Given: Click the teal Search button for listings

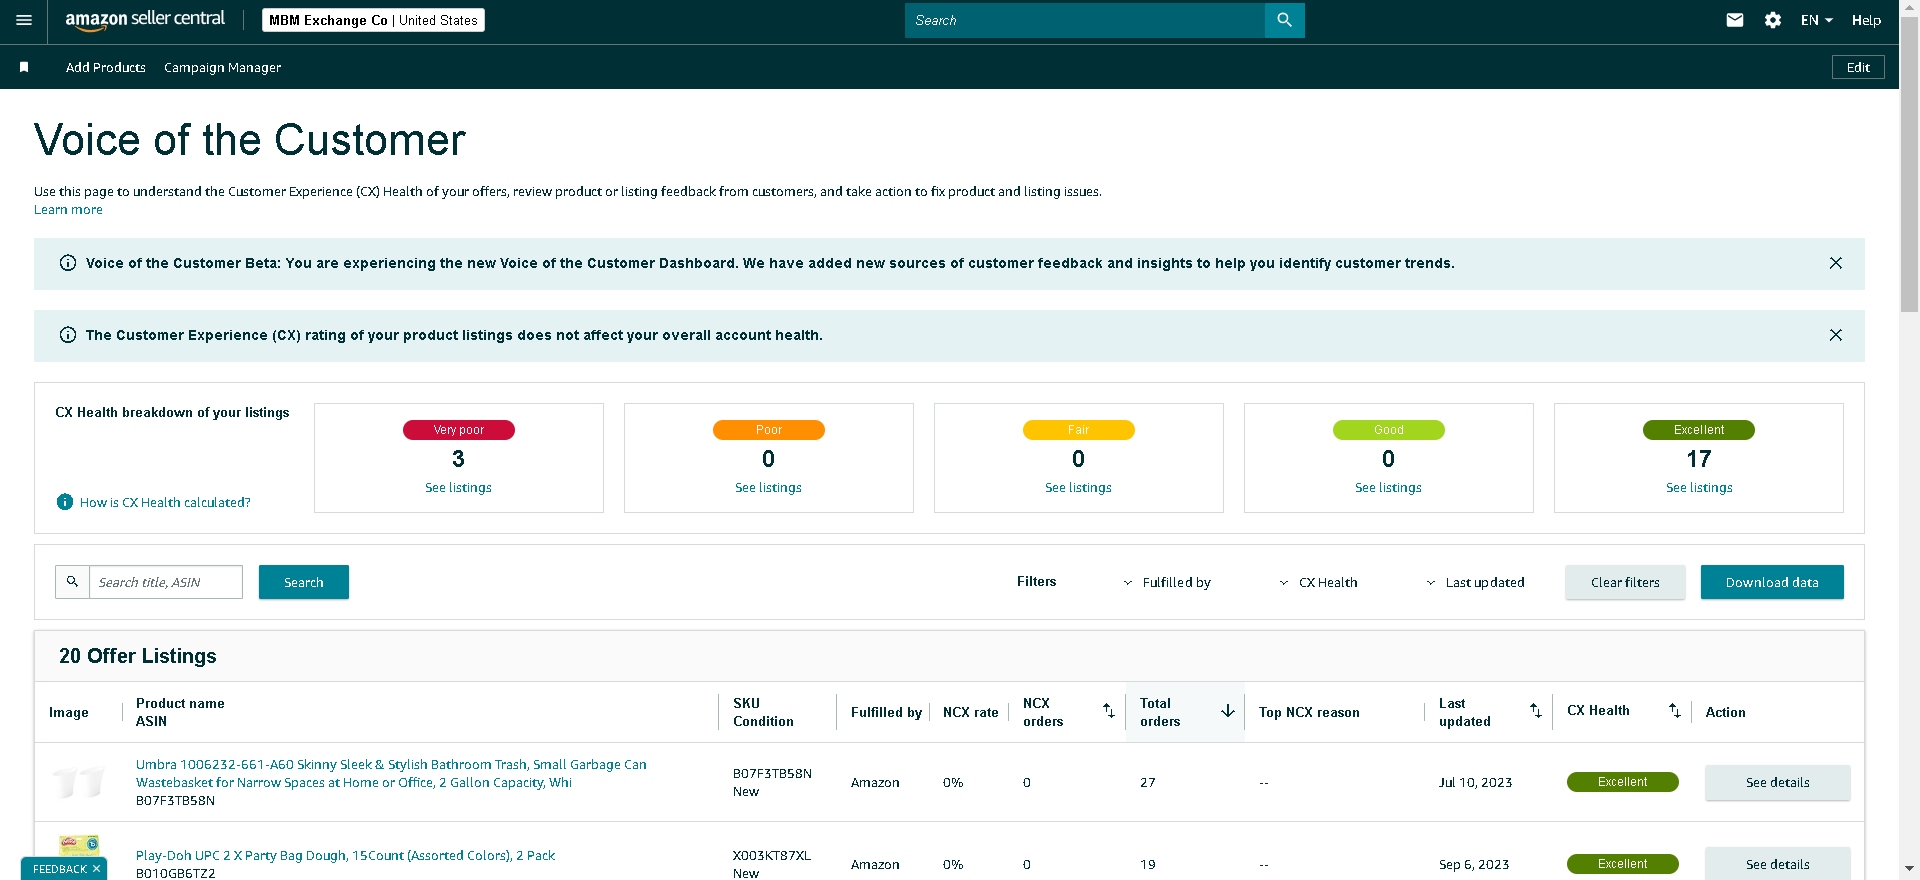Looking at the screenshot, I should coord(304,582).
